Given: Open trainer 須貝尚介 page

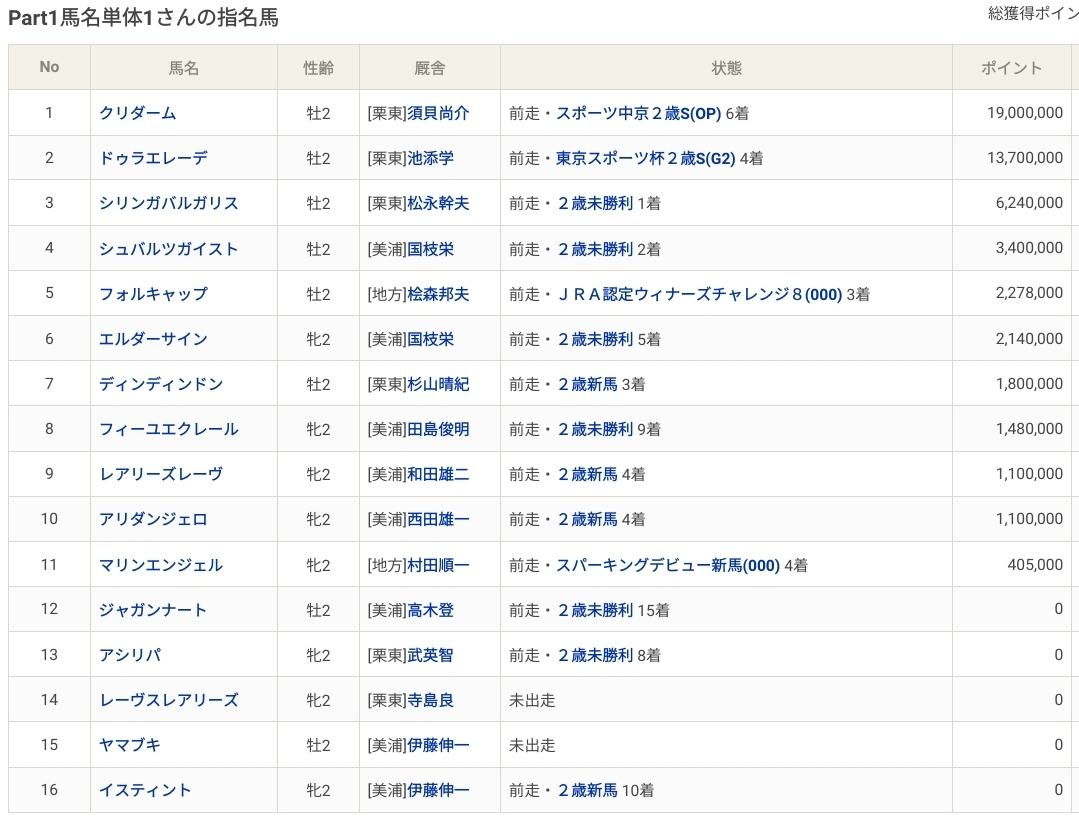Looking at the screenshot, I should (x=438, y=113).
